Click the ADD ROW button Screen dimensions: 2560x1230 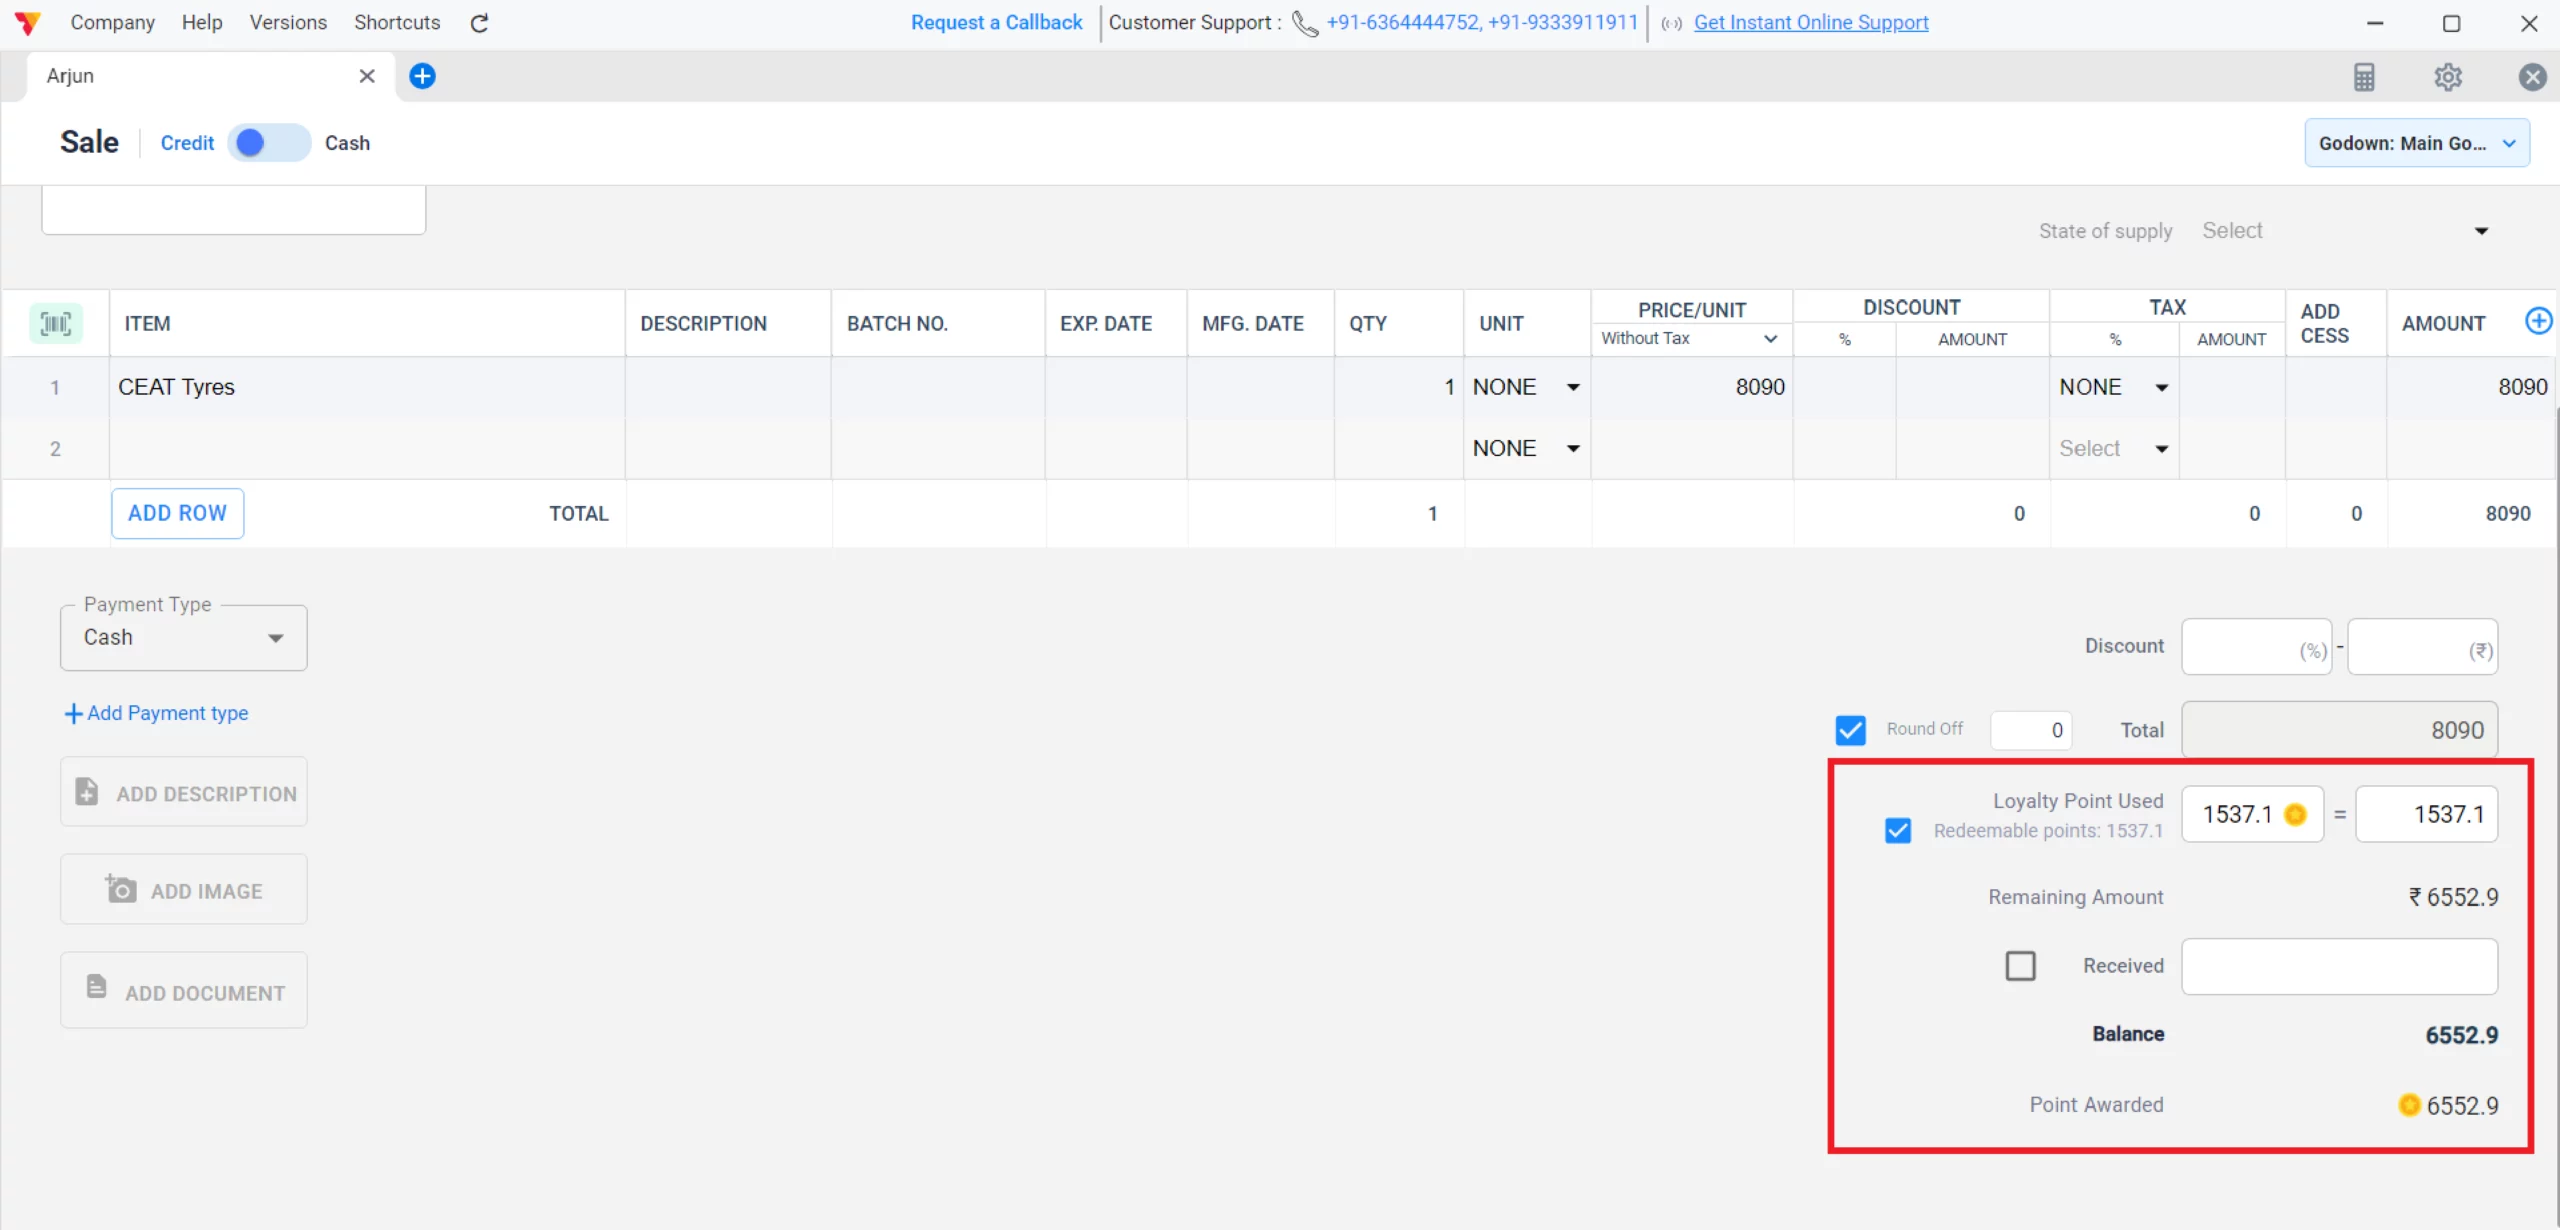[177, 513]
